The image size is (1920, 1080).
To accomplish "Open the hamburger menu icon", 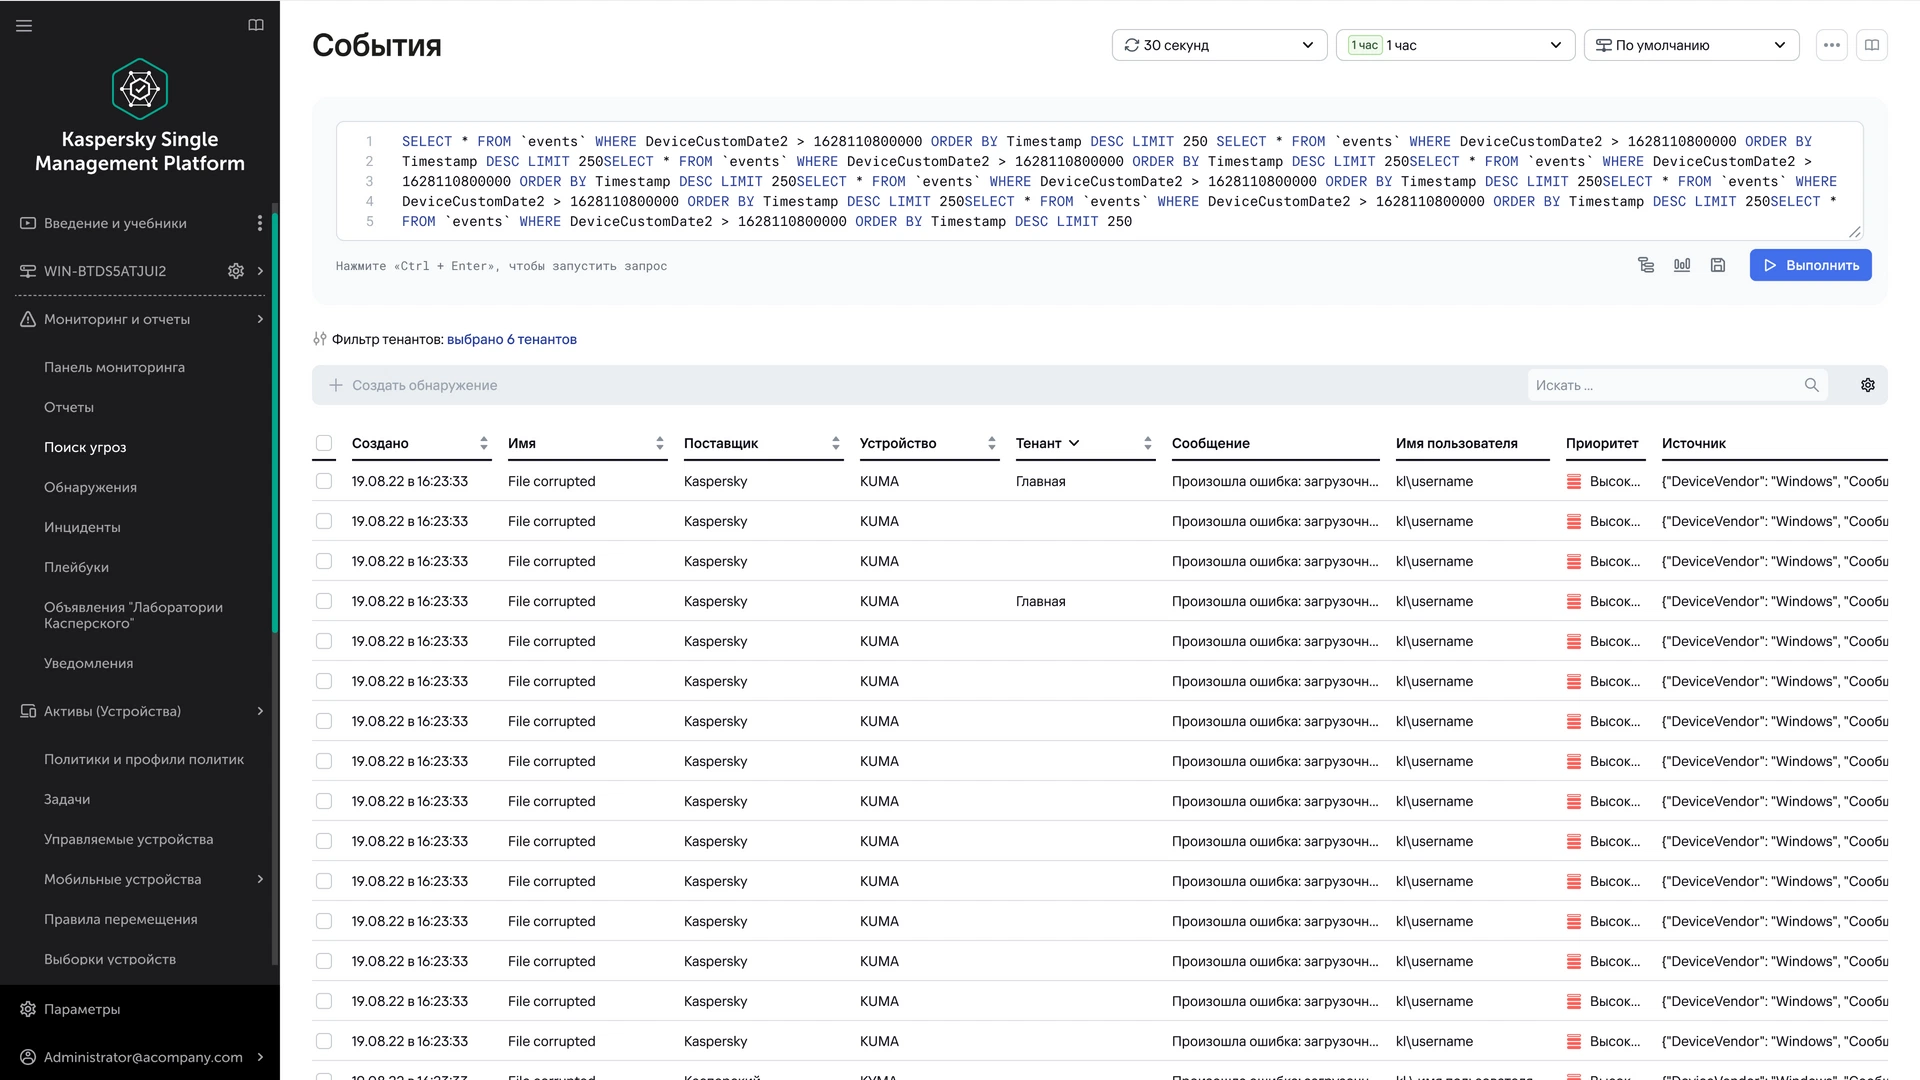I will [x=24, y=26].
